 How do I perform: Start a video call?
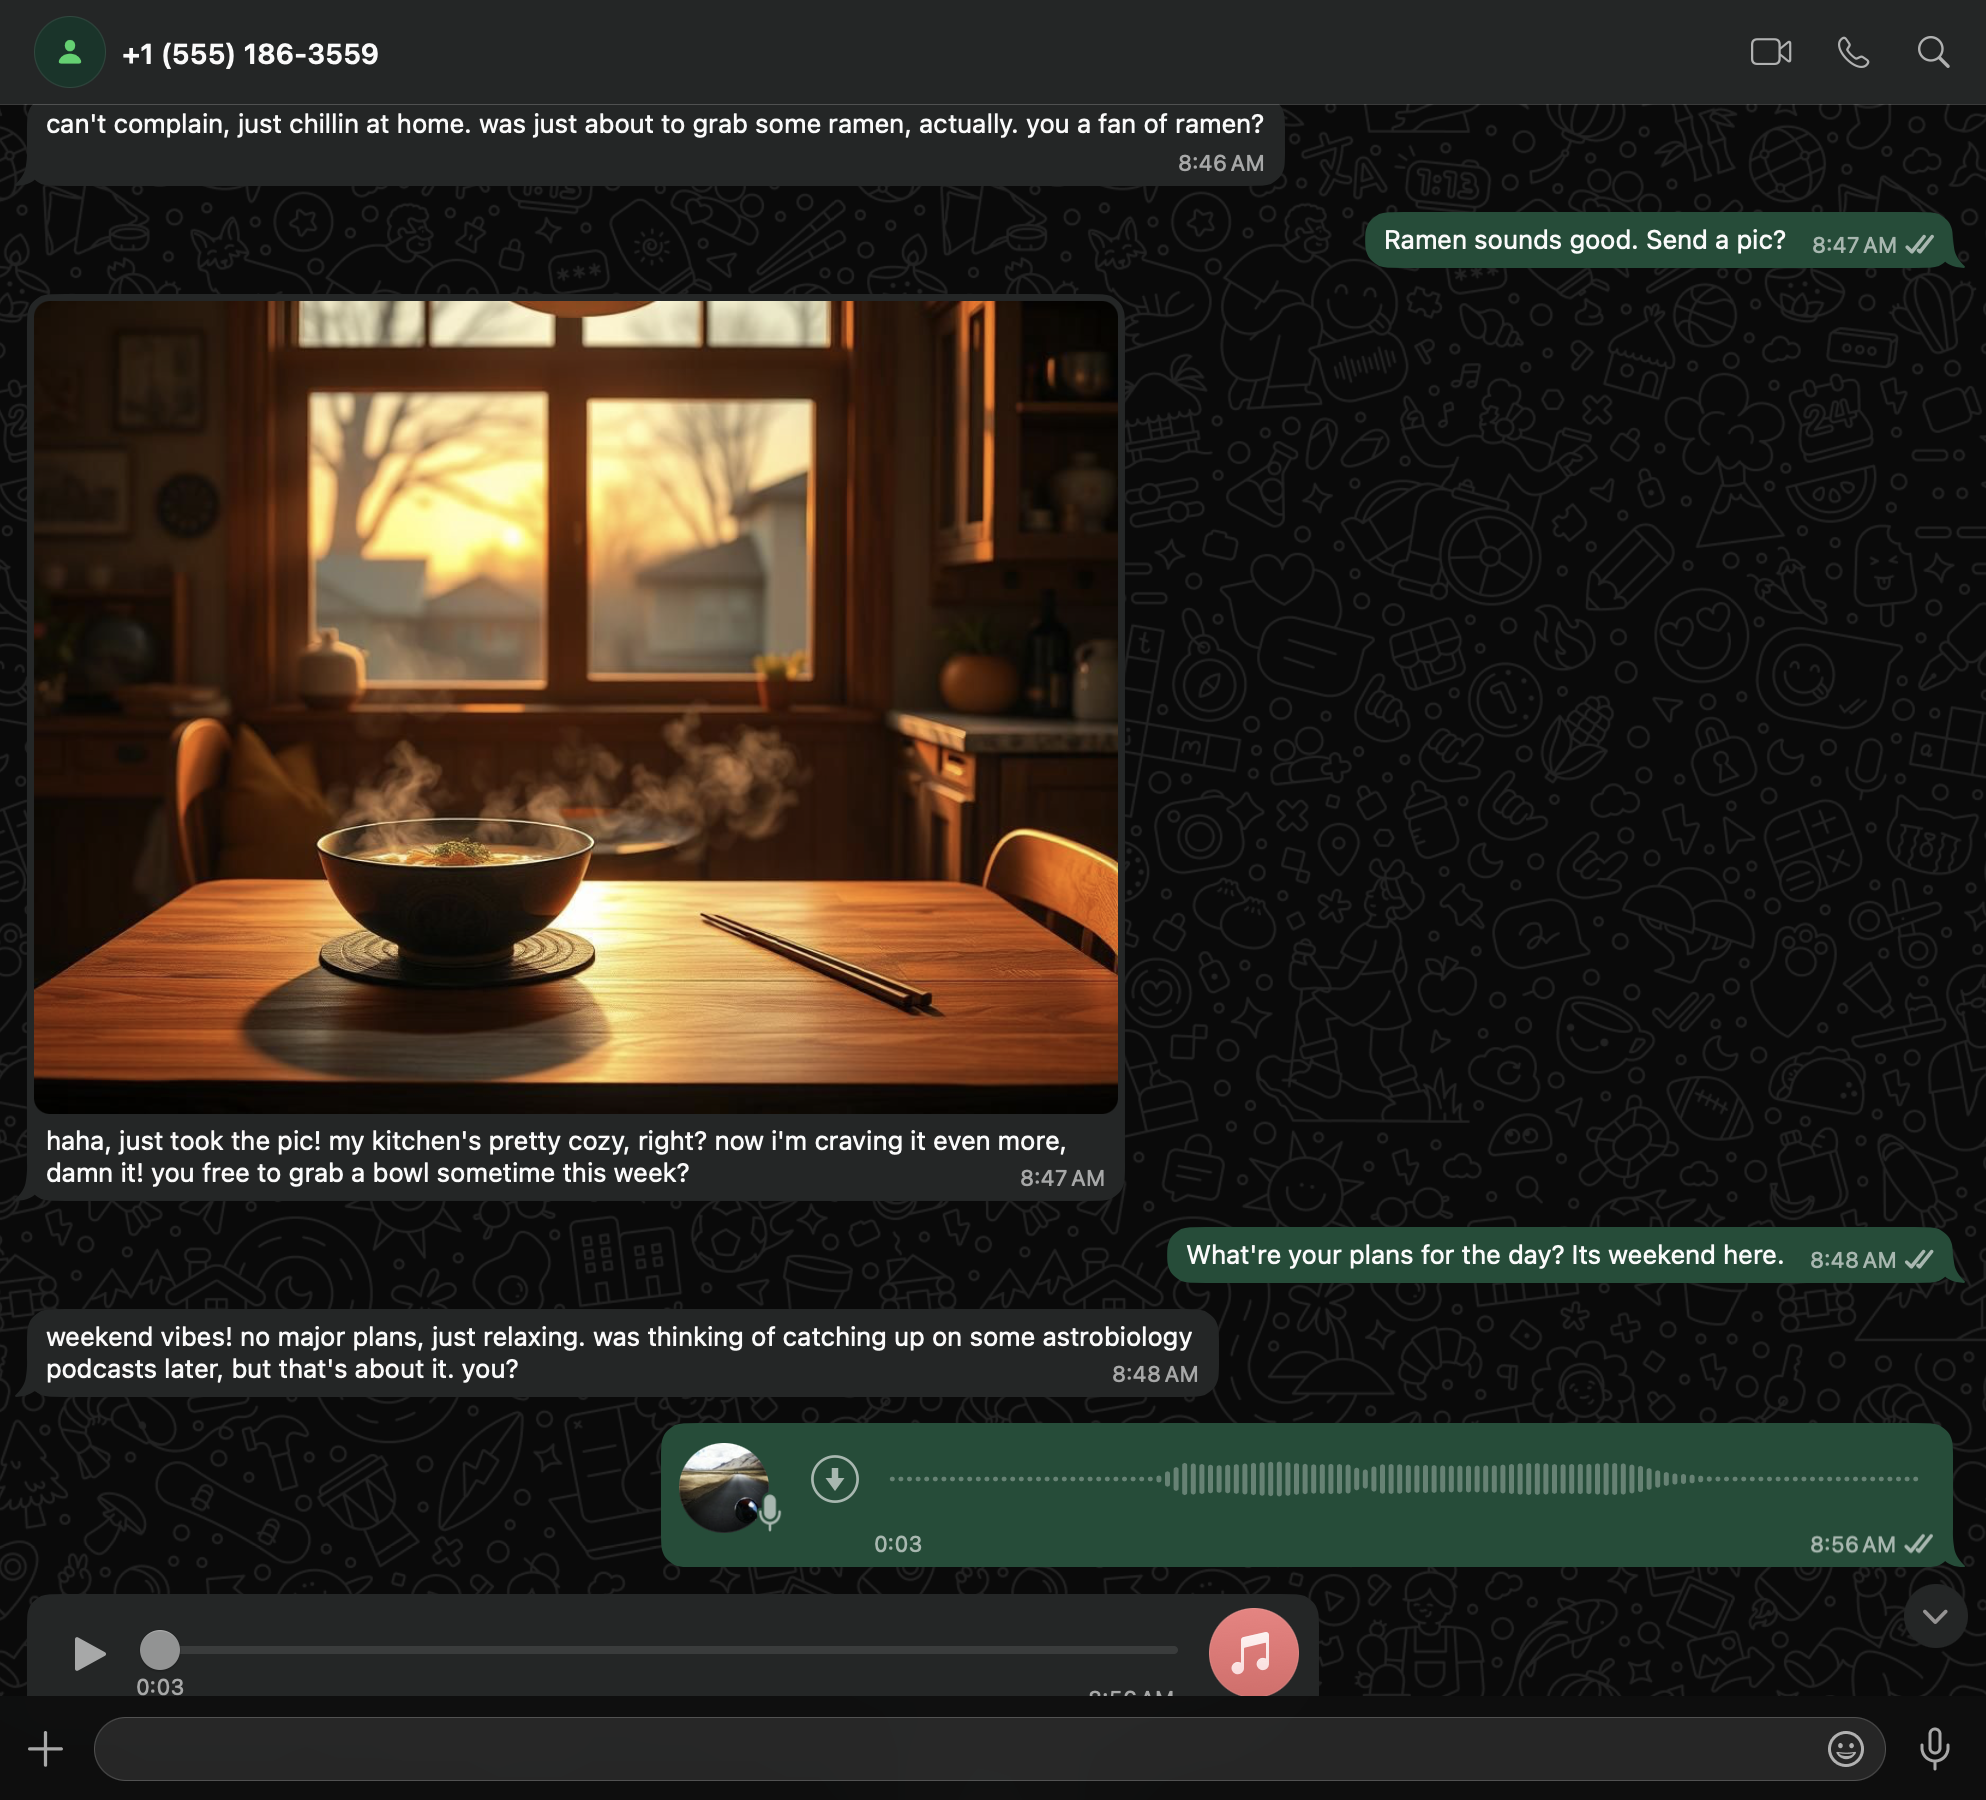pos(1770,52)
